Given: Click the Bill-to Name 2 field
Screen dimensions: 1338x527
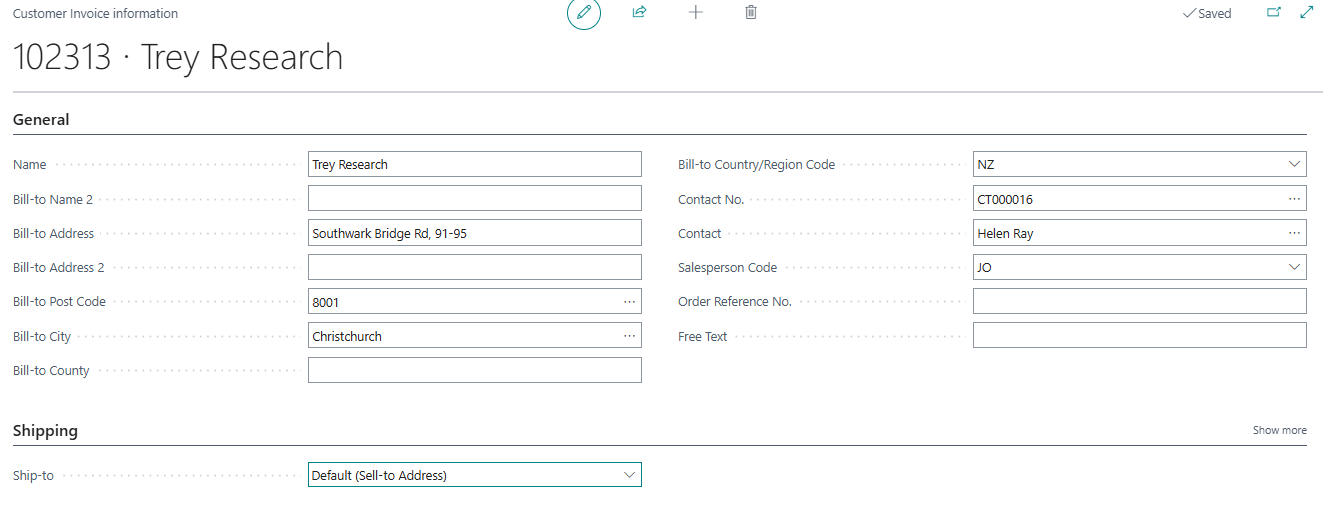Looking at the screenshot, I should (475, 199).
